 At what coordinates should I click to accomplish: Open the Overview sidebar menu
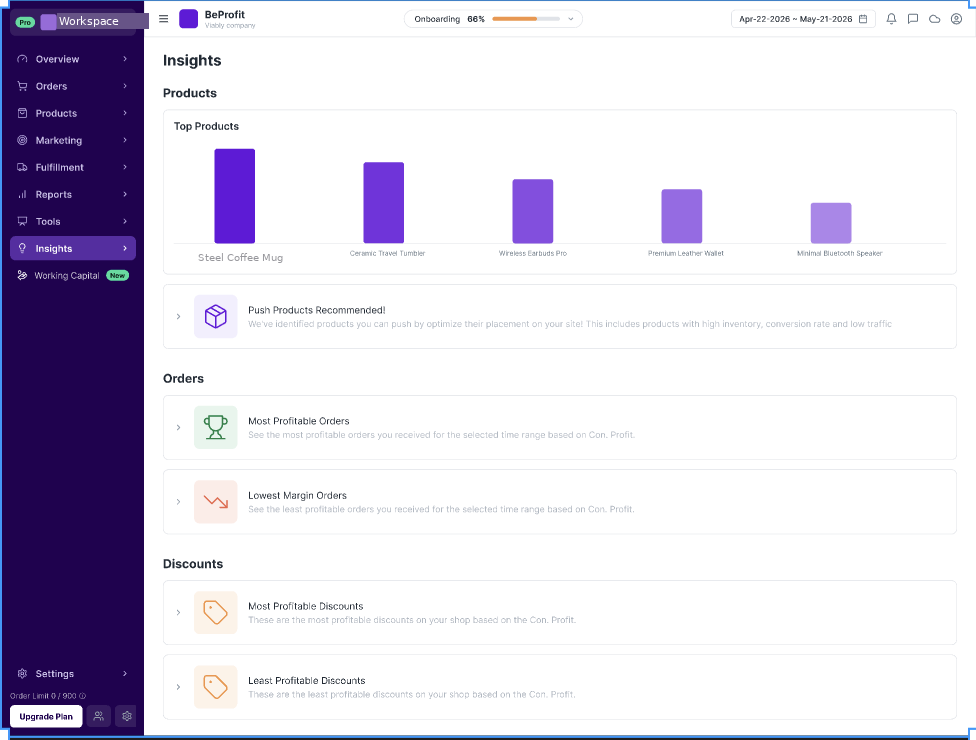[73, 59]
